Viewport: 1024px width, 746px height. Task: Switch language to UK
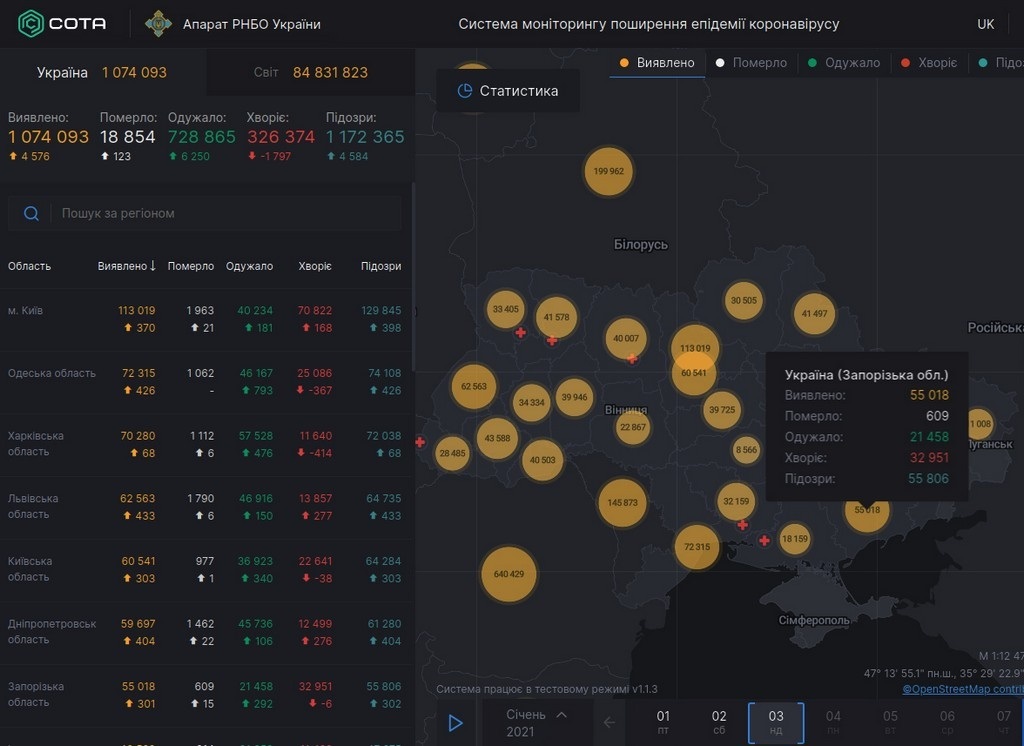pos(985,24)
